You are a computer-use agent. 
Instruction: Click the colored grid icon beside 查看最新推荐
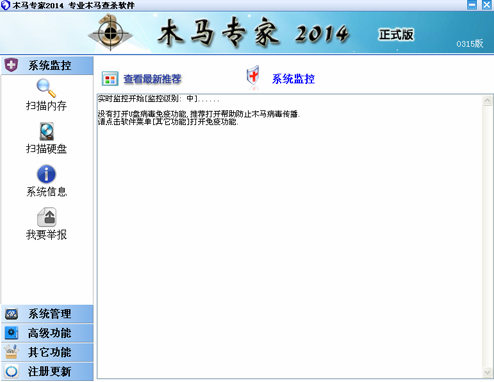110,79
